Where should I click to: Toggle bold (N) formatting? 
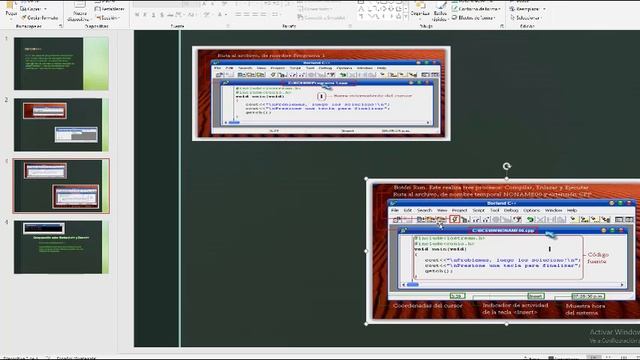(x=137, y=15)
